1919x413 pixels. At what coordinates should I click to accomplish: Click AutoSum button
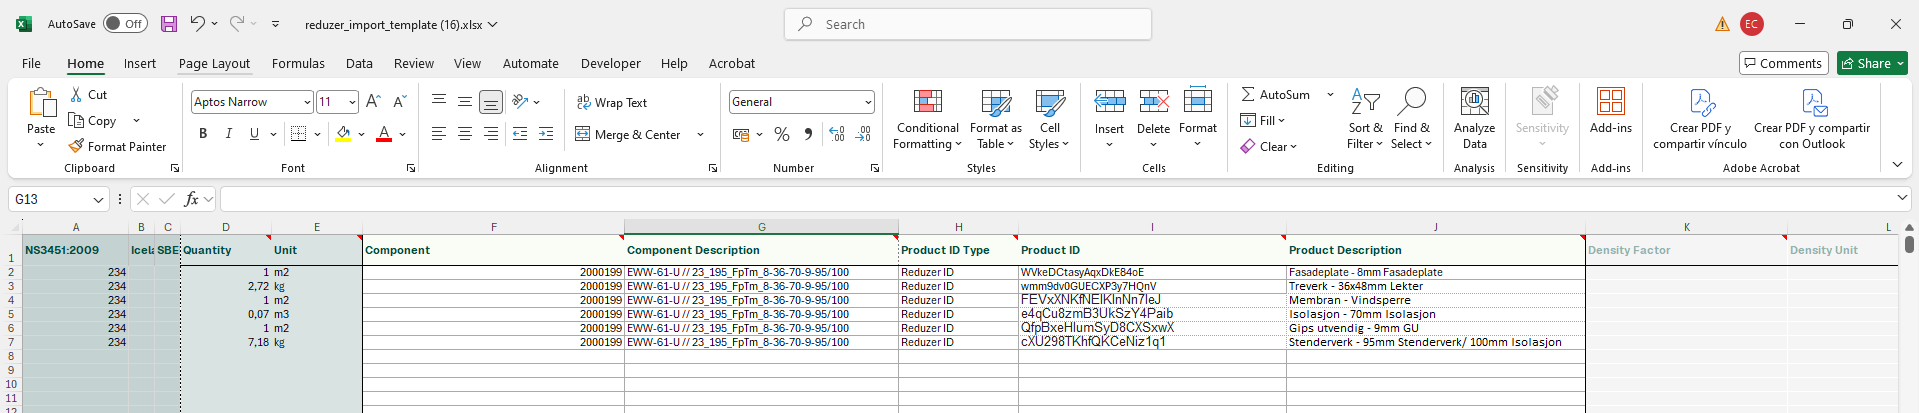(x=1276, y=94)
